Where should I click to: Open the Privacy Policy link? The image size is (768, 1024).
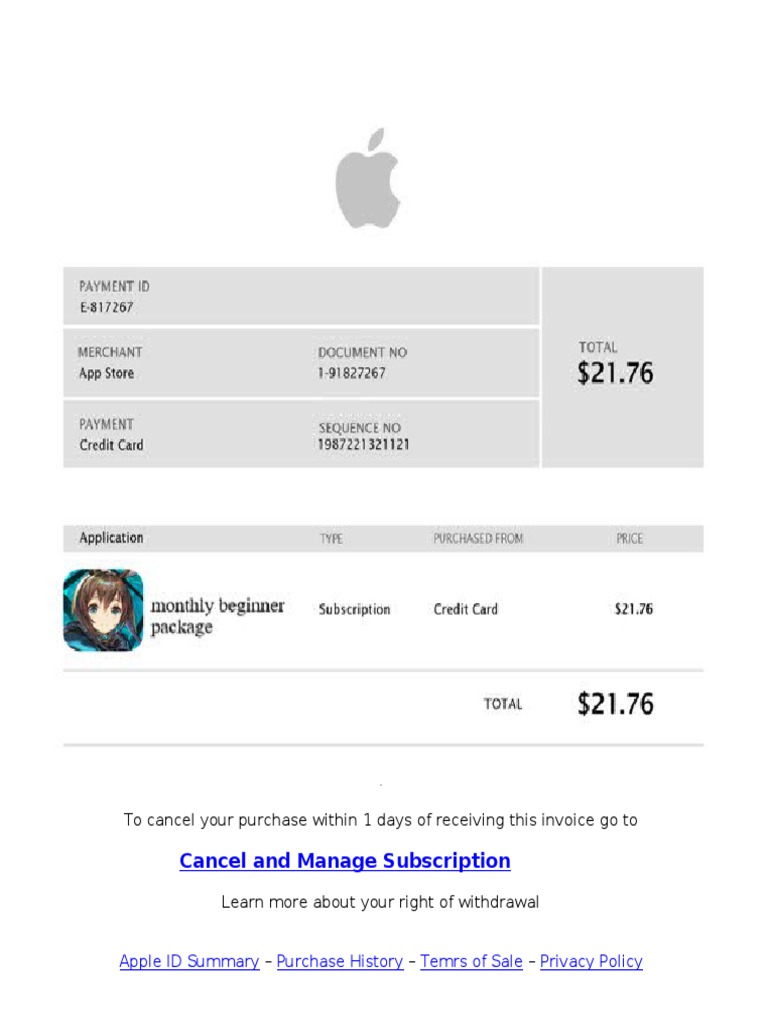[x=591, y=961]
